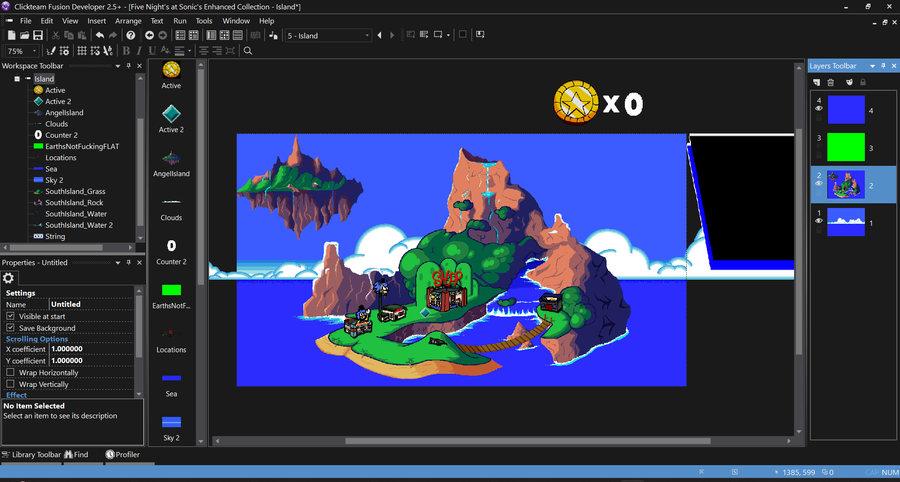The image size is (900, 482).
Task: Open the Settings gear tab in Properties
Action: point(9,278)
